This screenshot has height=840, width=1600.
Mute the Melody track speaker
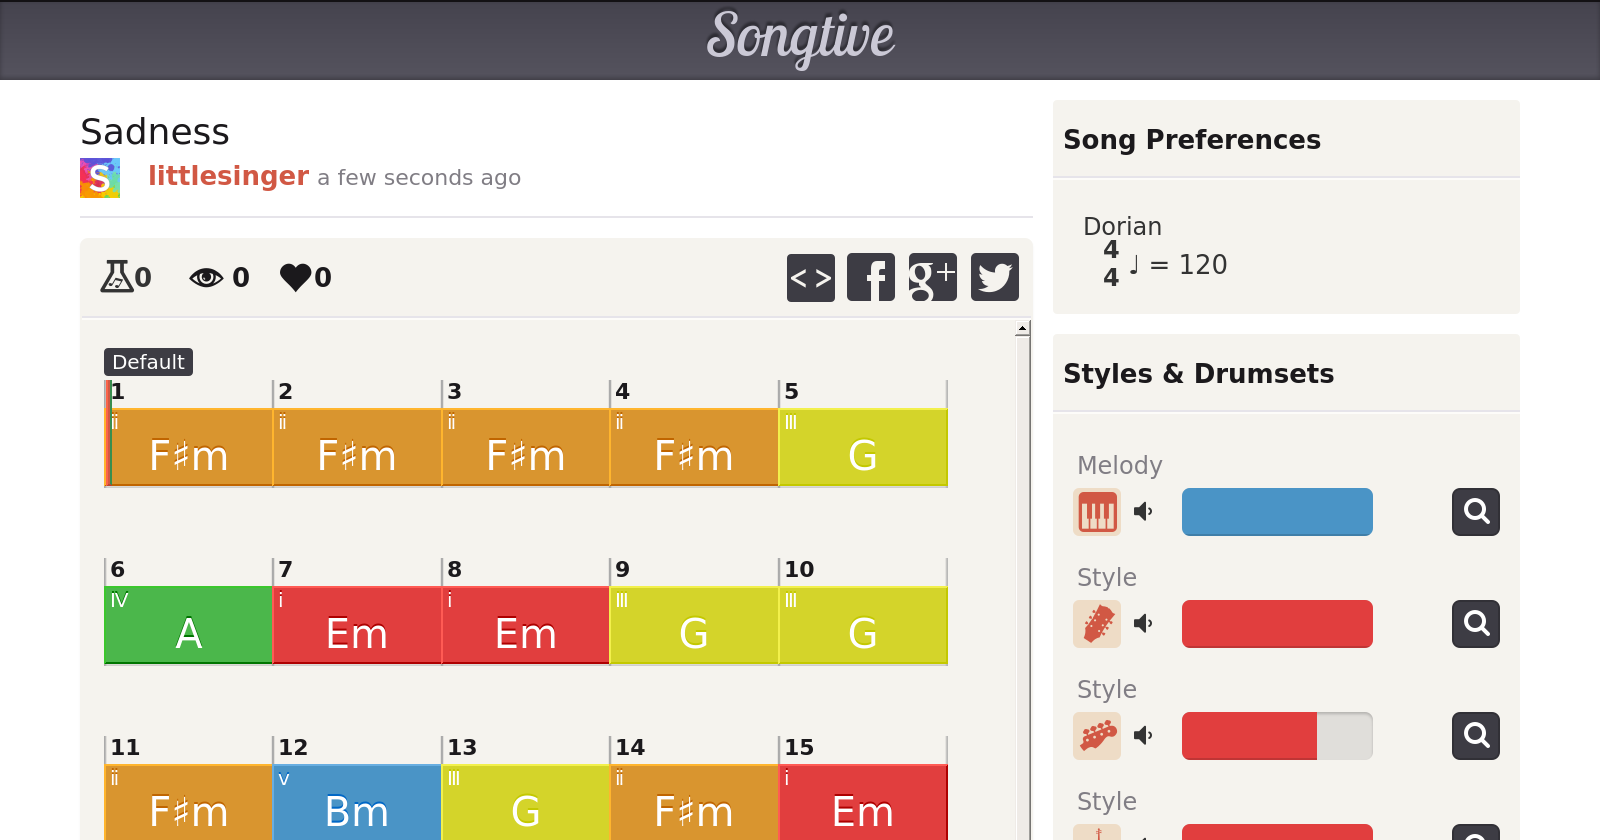click(1143, 512)
